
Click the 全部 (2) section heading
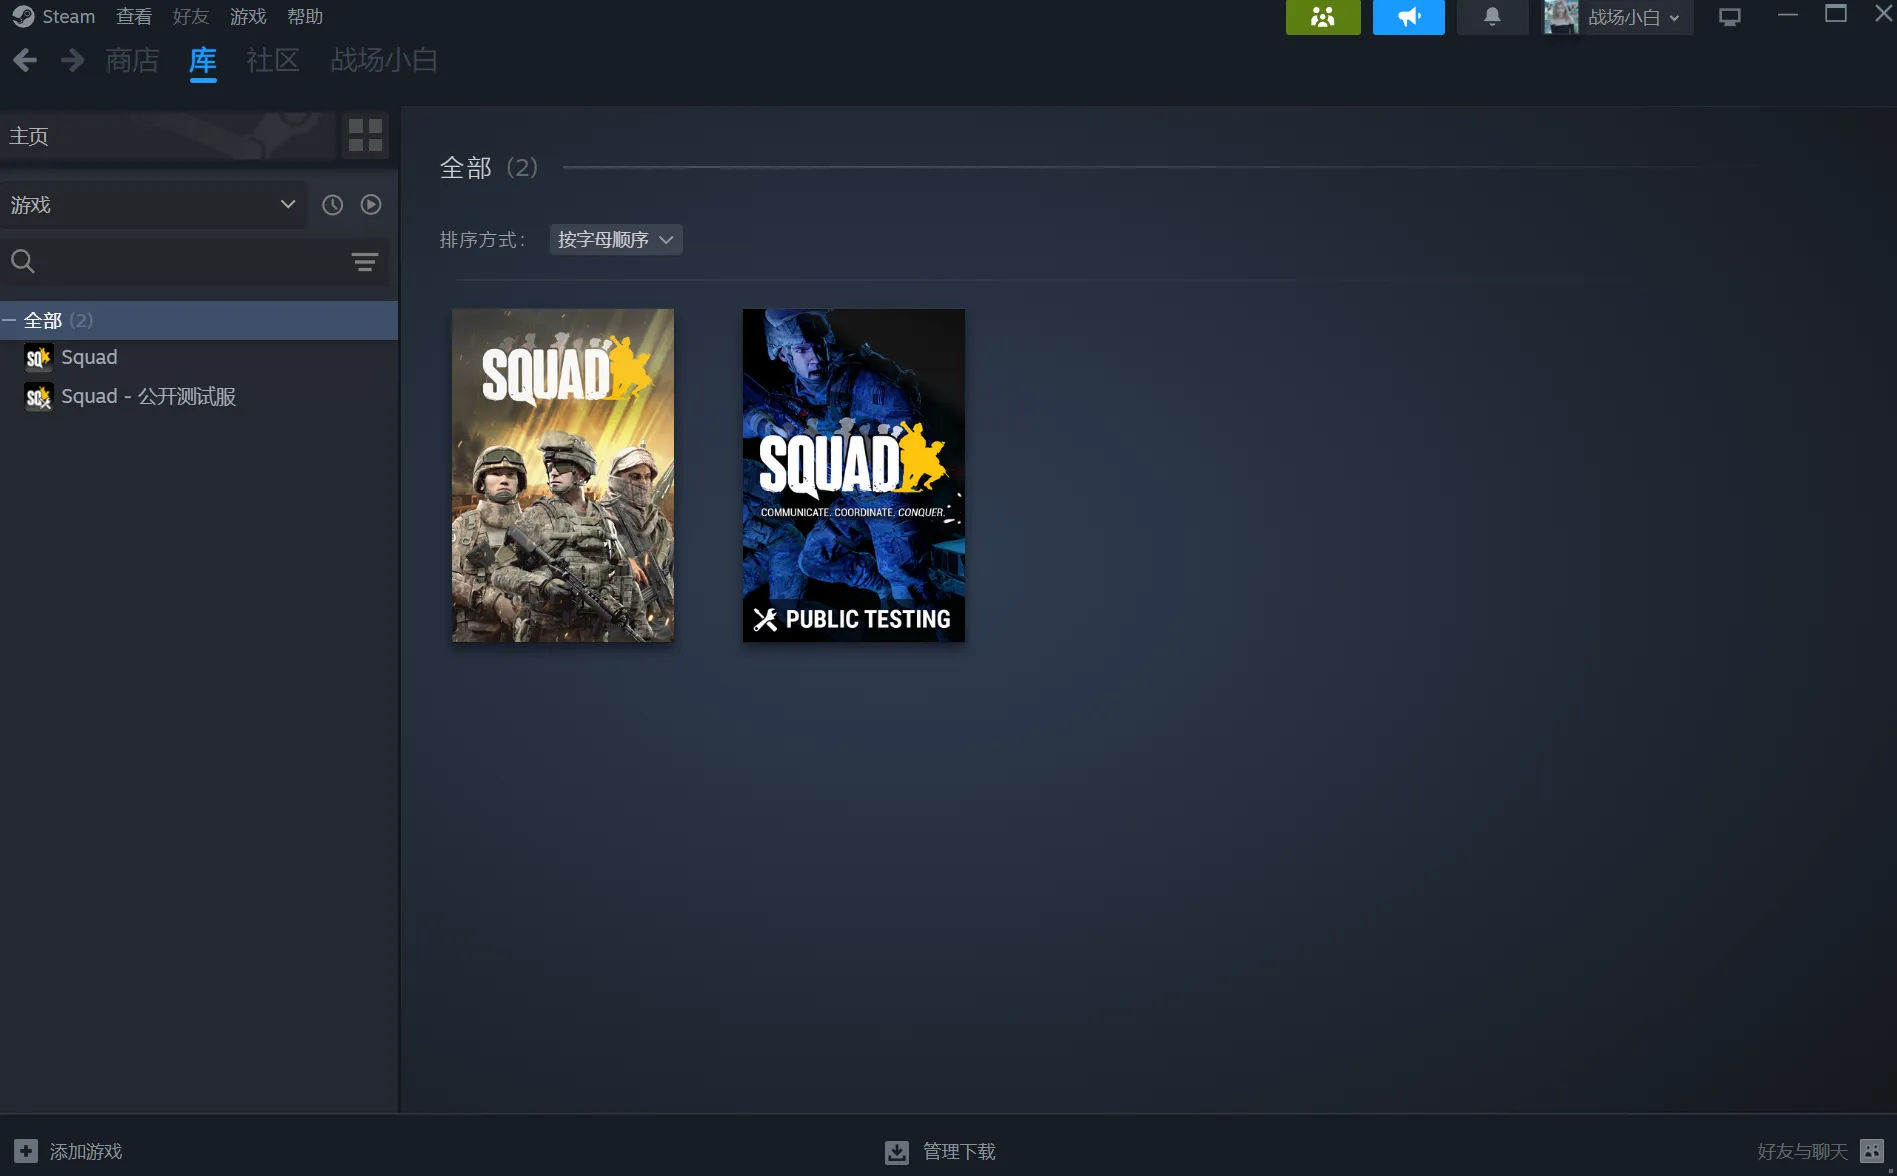tap(489, 168)
